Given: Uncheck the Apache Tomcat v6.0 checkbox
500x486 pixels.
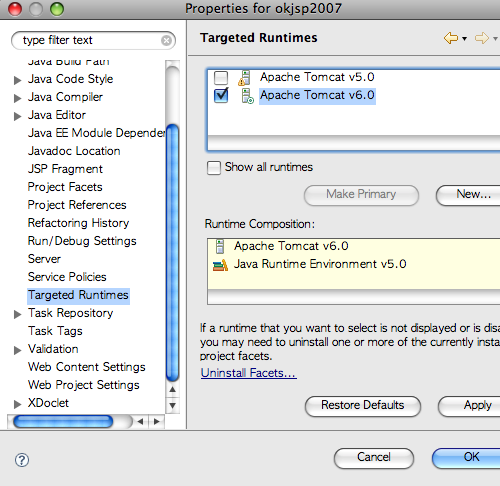Looking at the screenshot, I should [x=221, y=96].
